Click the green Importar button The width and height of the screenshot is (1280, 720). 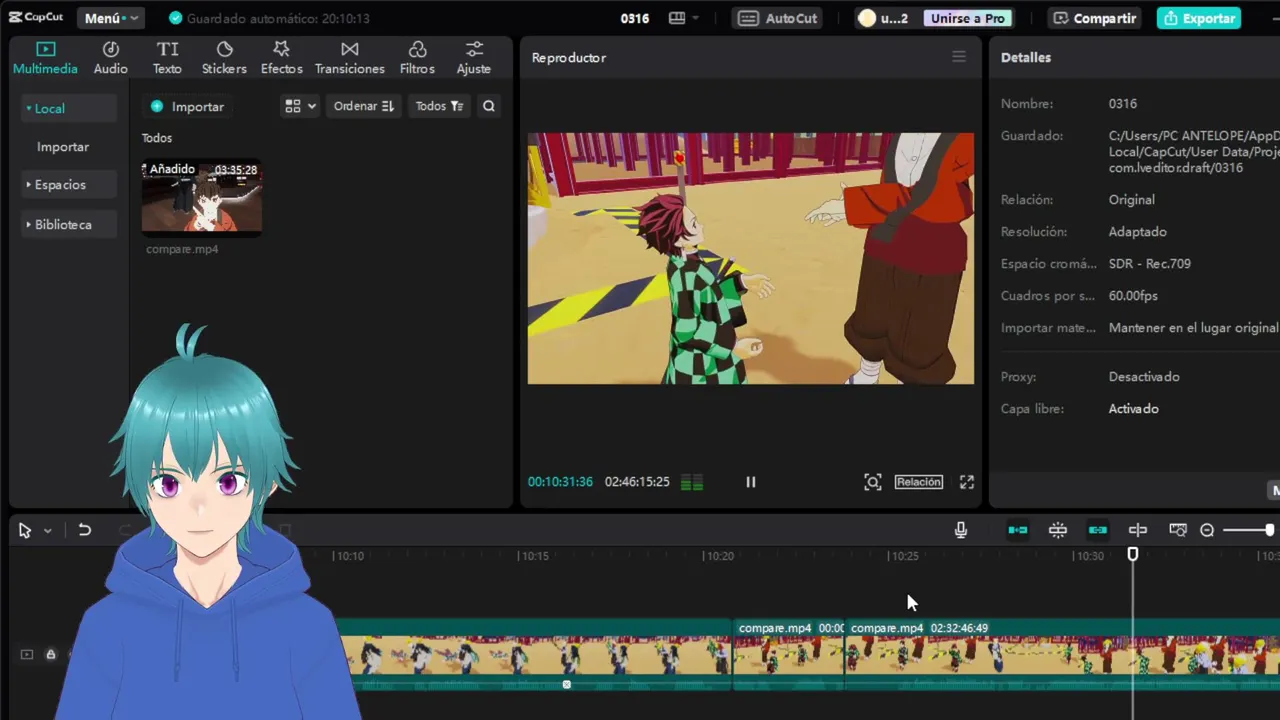click(187, 106)
